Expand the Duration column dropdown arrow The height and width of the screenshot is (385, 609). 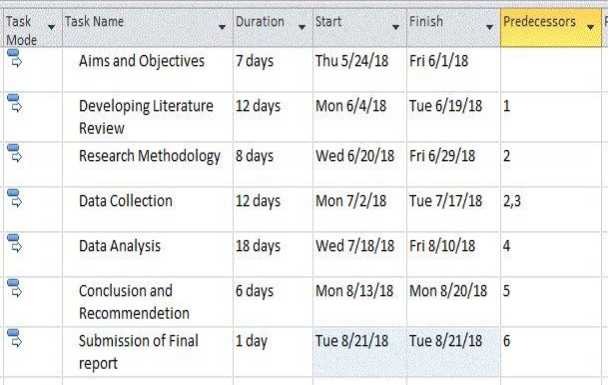pyautogui.click(x=301, y=27)
